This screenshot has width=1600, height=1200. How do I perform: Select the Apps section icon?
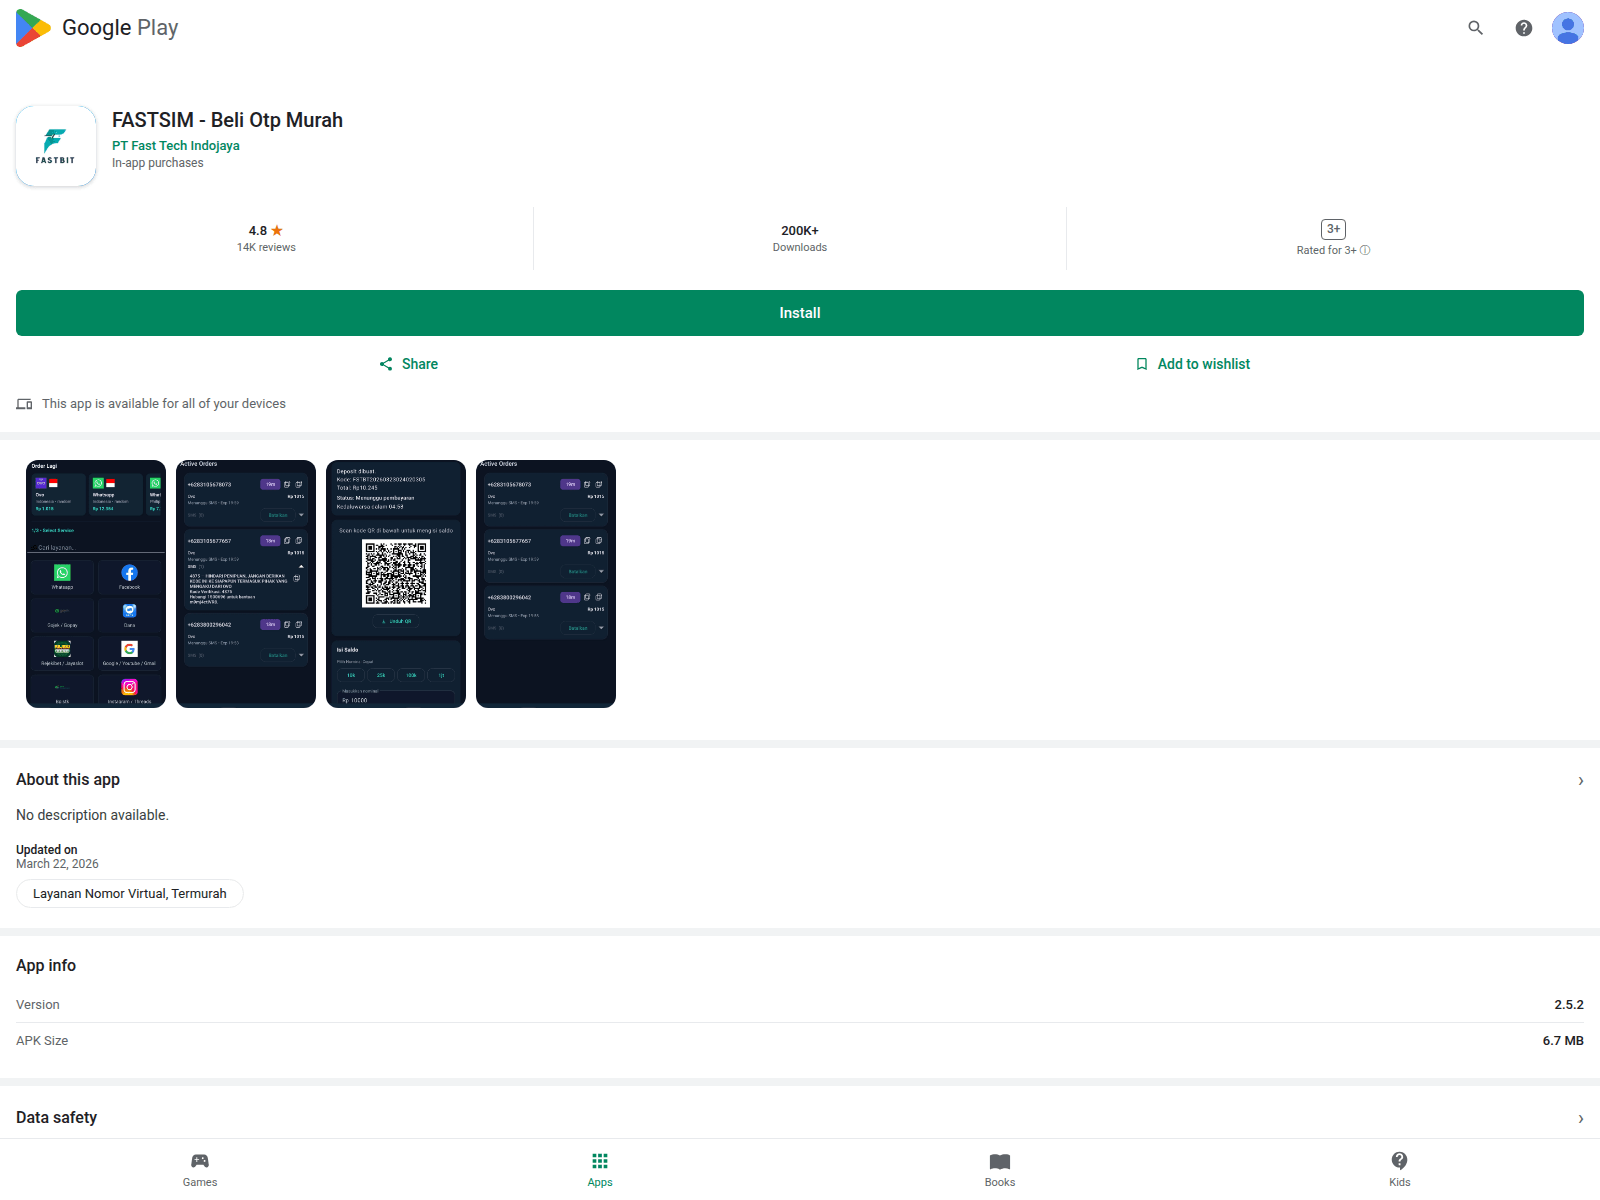pos(599,1161)
